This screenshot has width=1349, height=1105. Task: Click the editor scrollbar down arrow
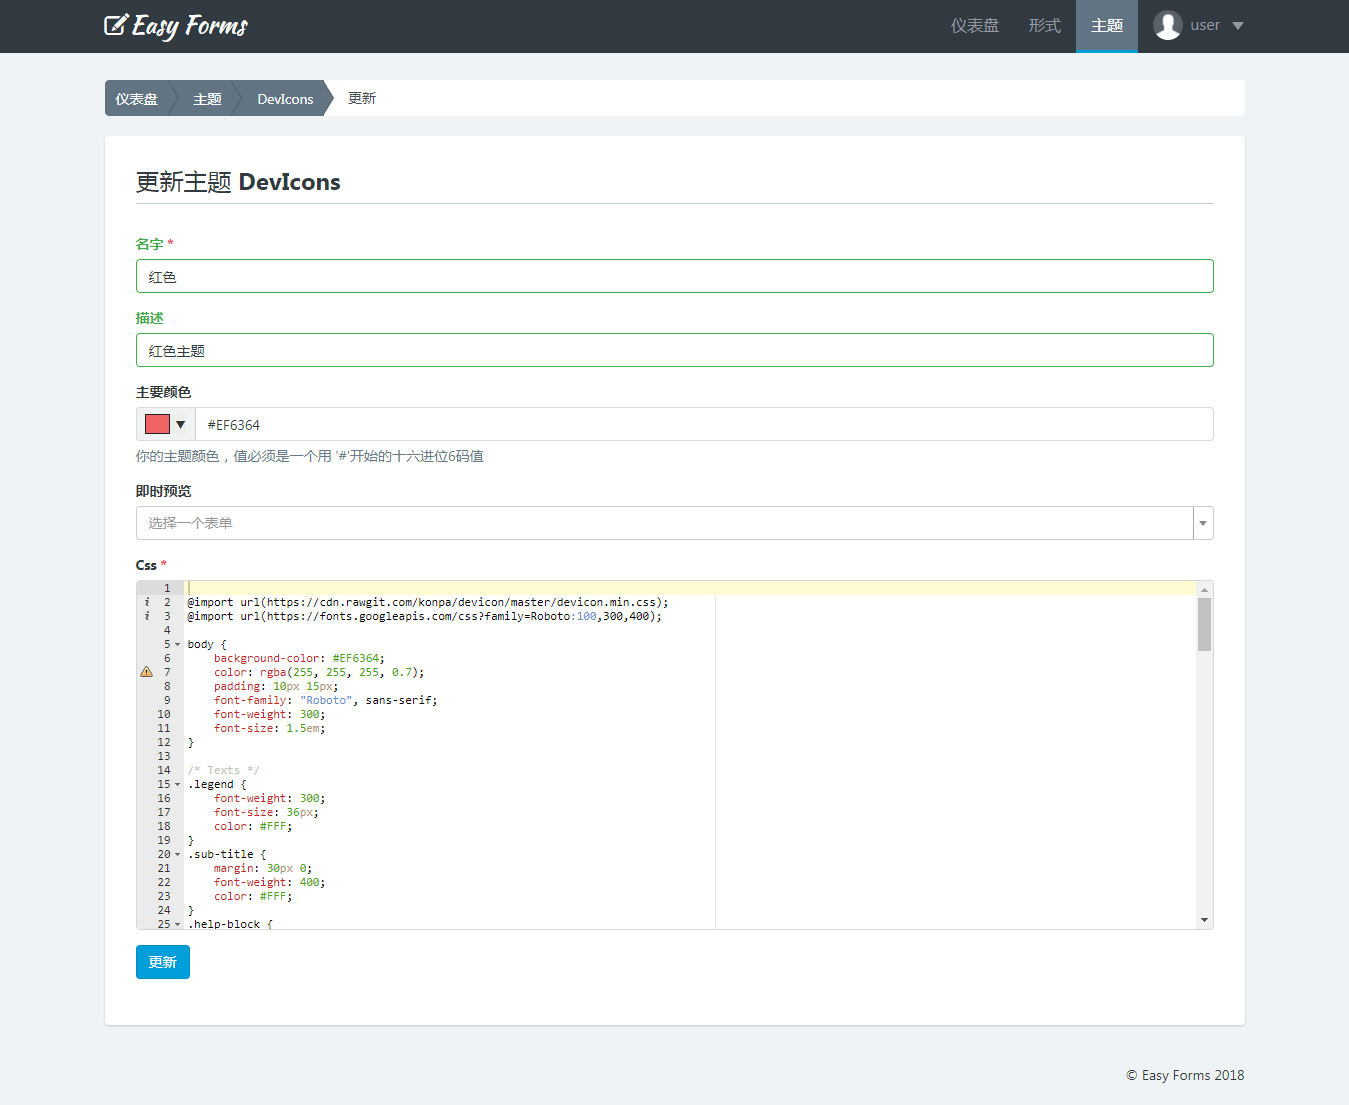1204,920
